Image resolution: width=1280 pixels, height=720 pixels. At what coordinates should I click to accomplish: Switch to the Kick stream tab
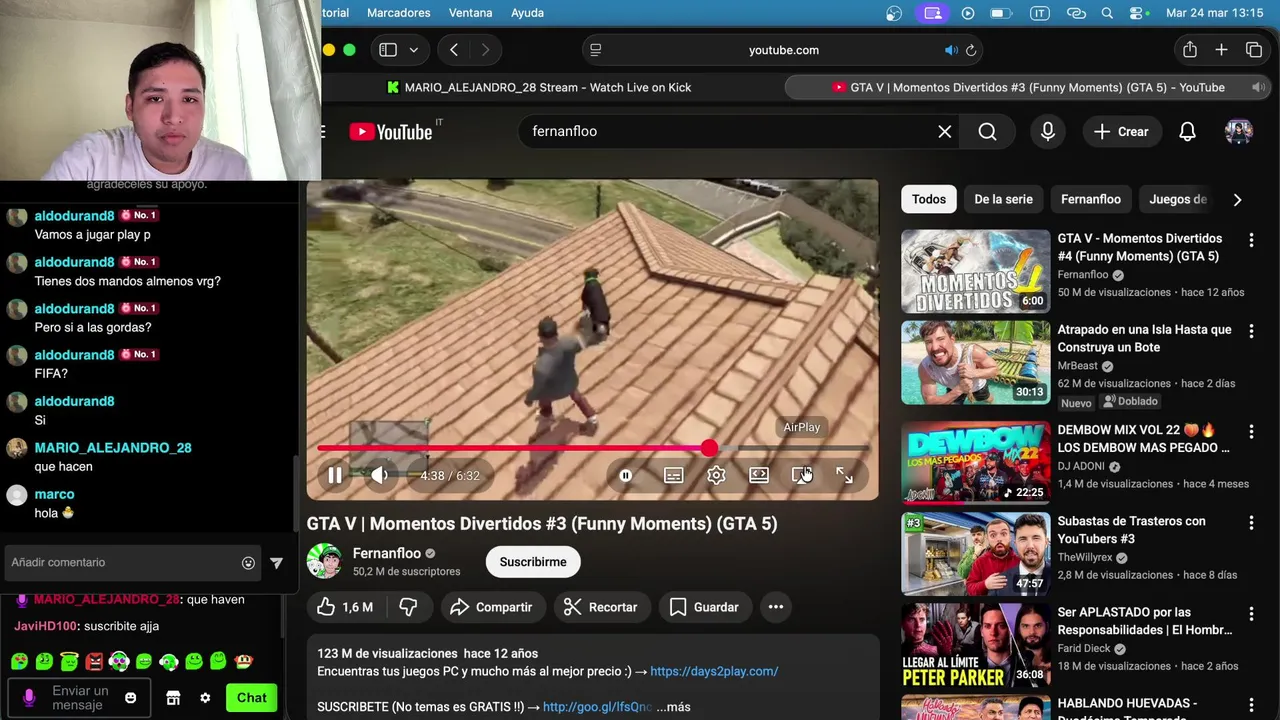[539, 87]
